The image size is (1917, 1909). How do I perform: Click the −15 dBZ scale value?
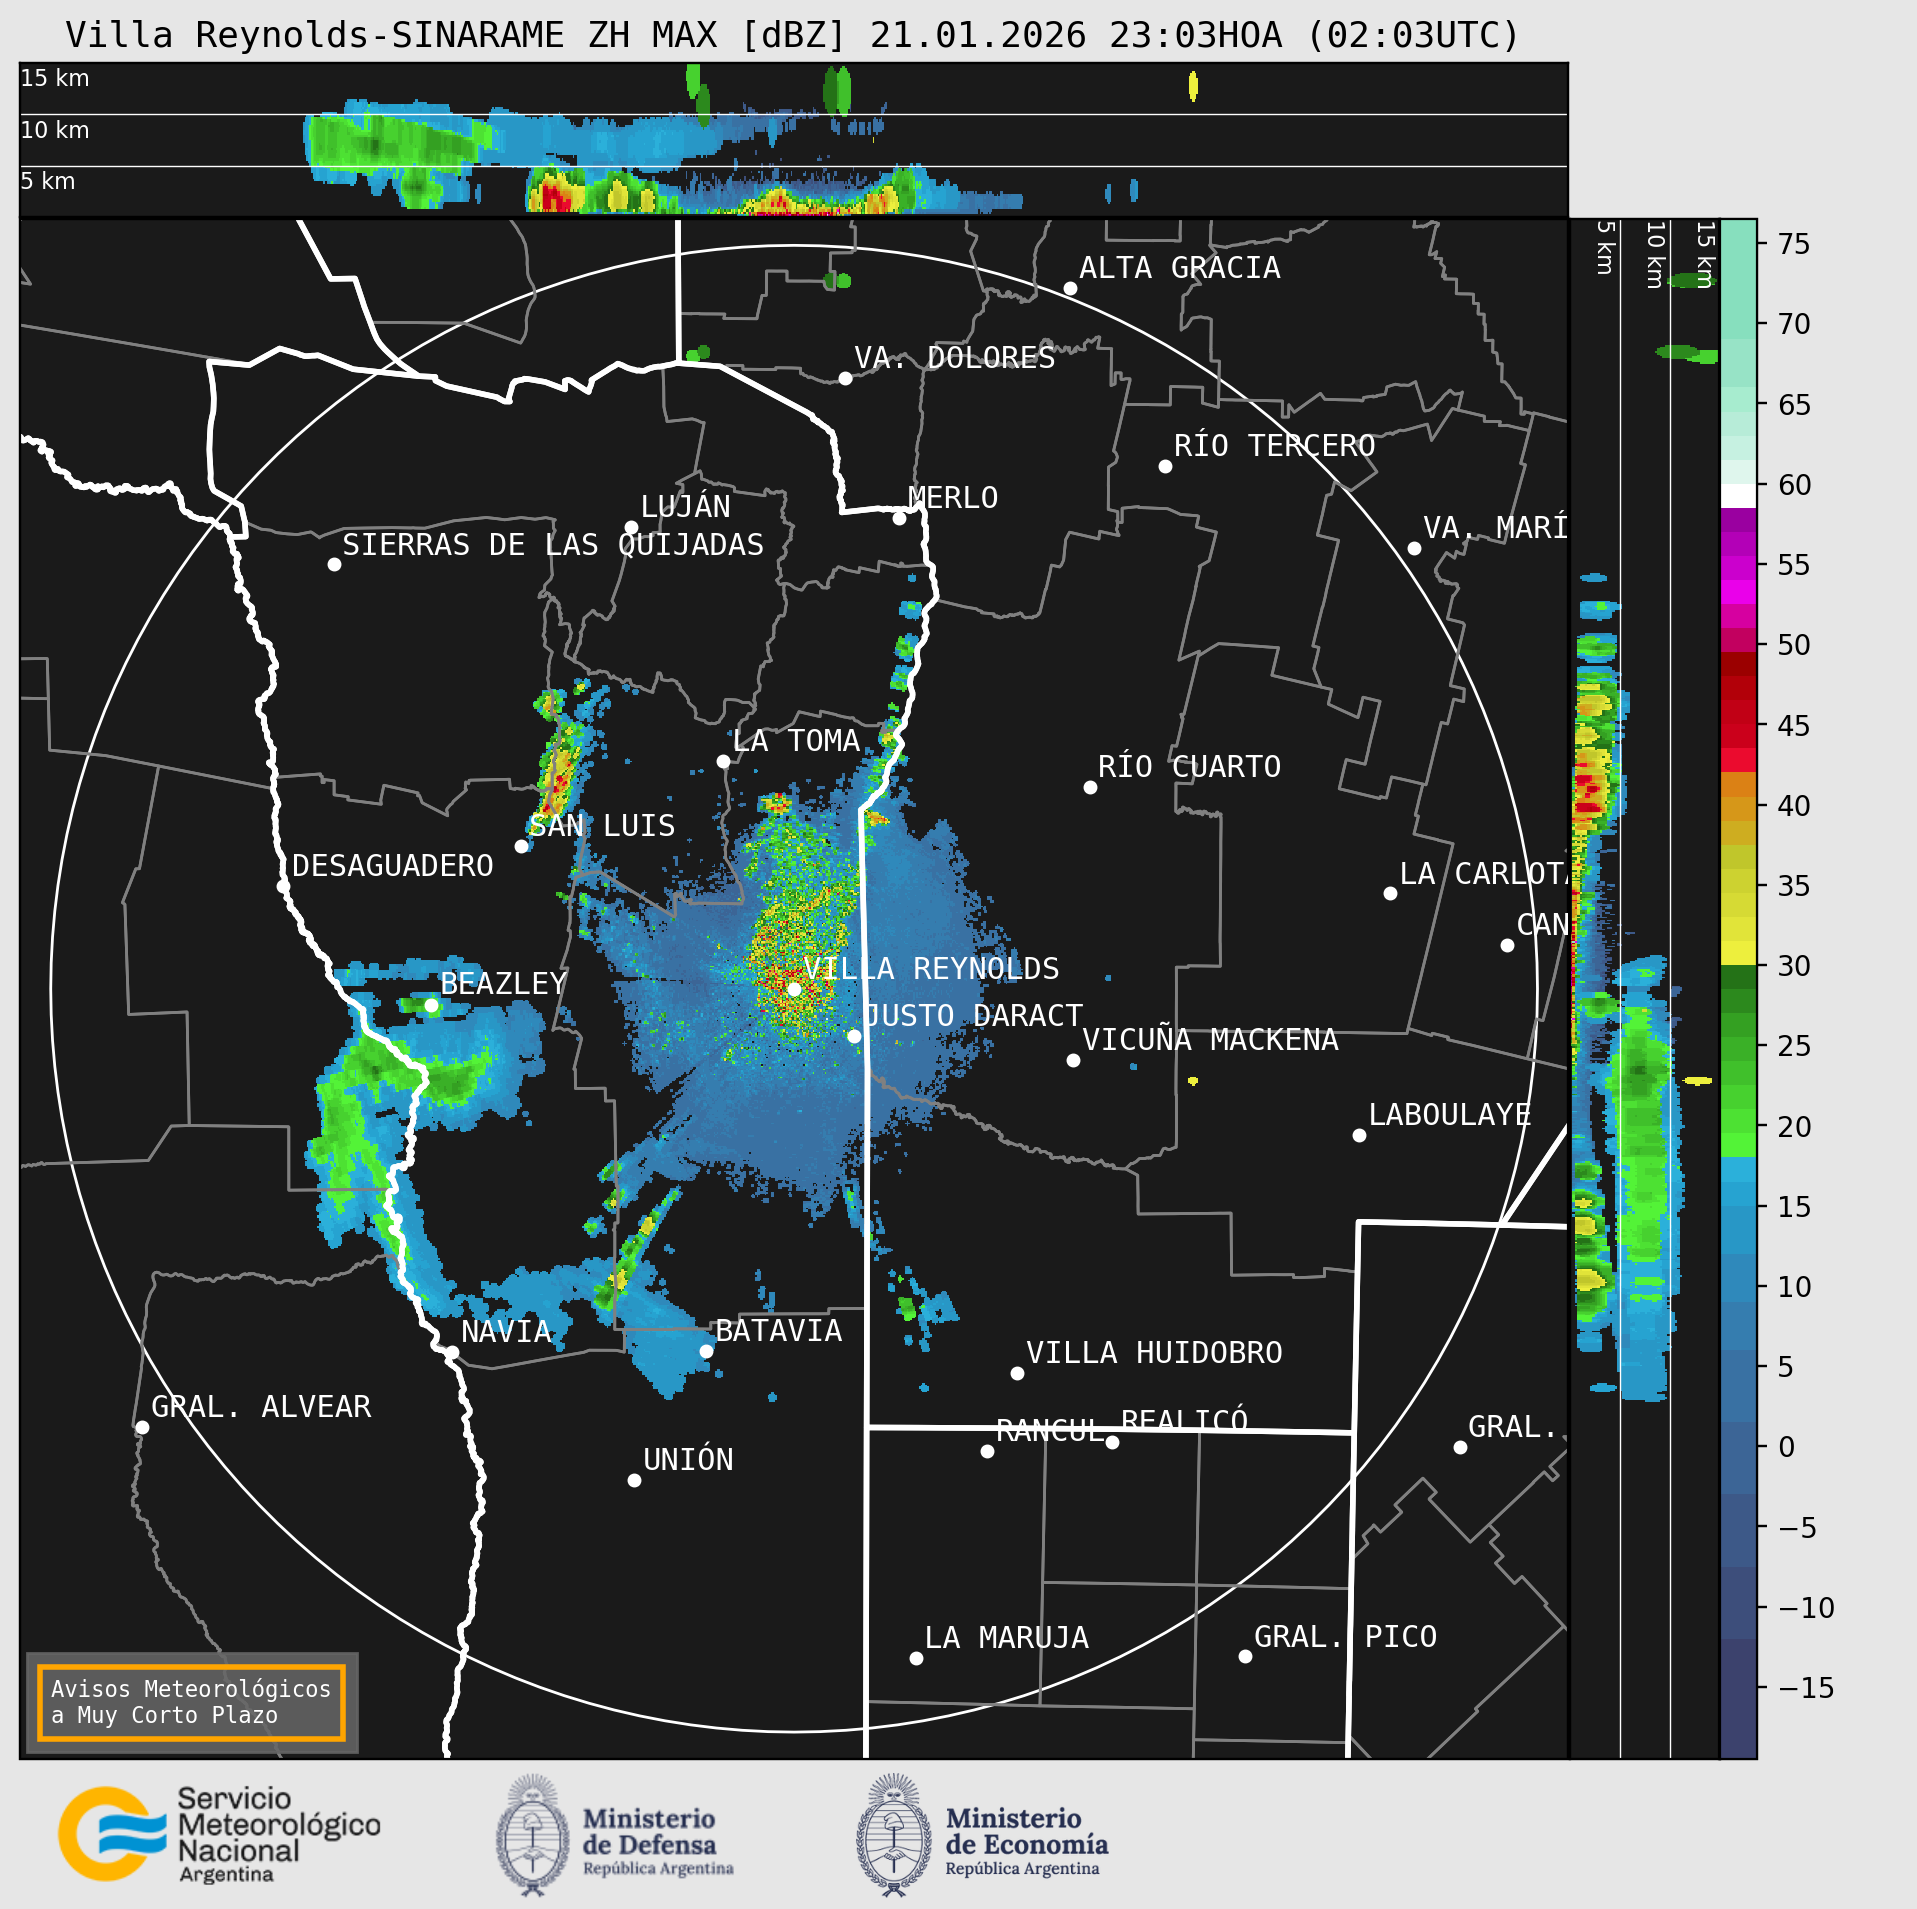(1807, 1688)
